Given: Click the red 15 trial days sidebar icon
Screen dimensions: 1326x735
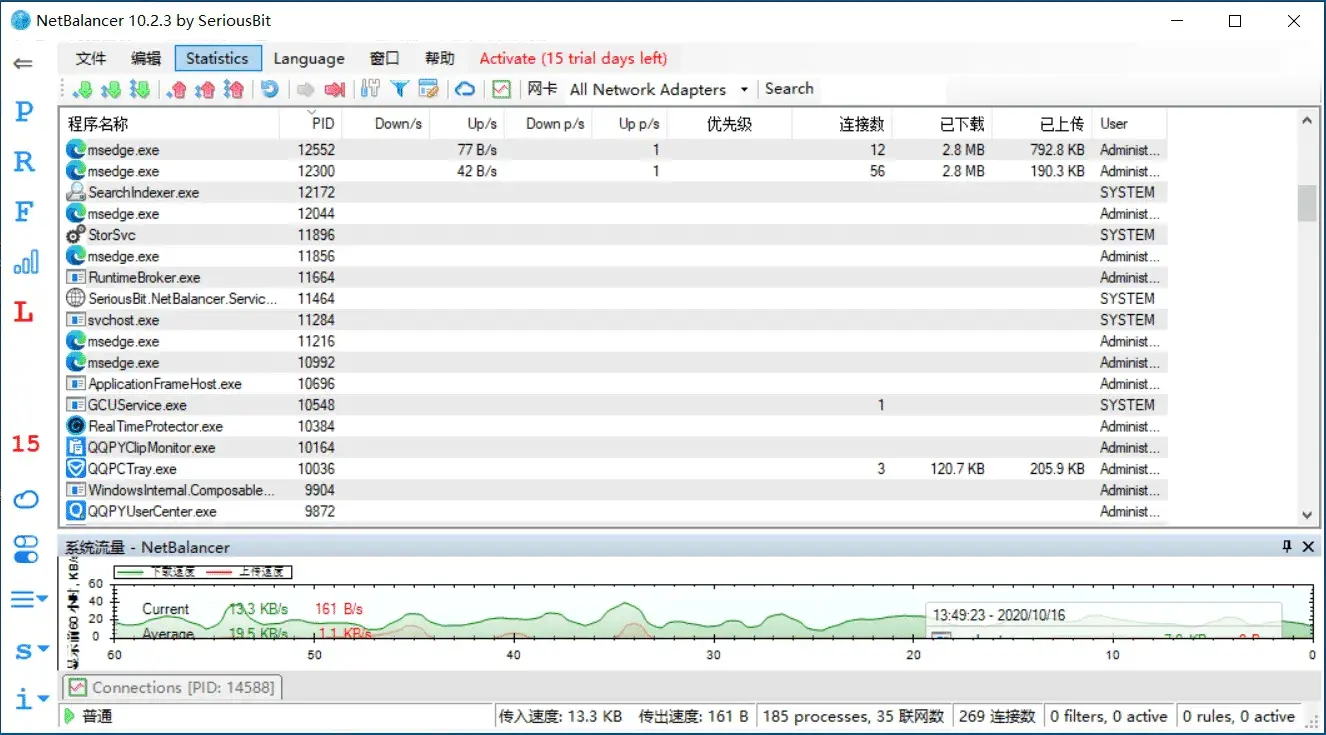Looking at the screenshot, I should tap(25, 443).
